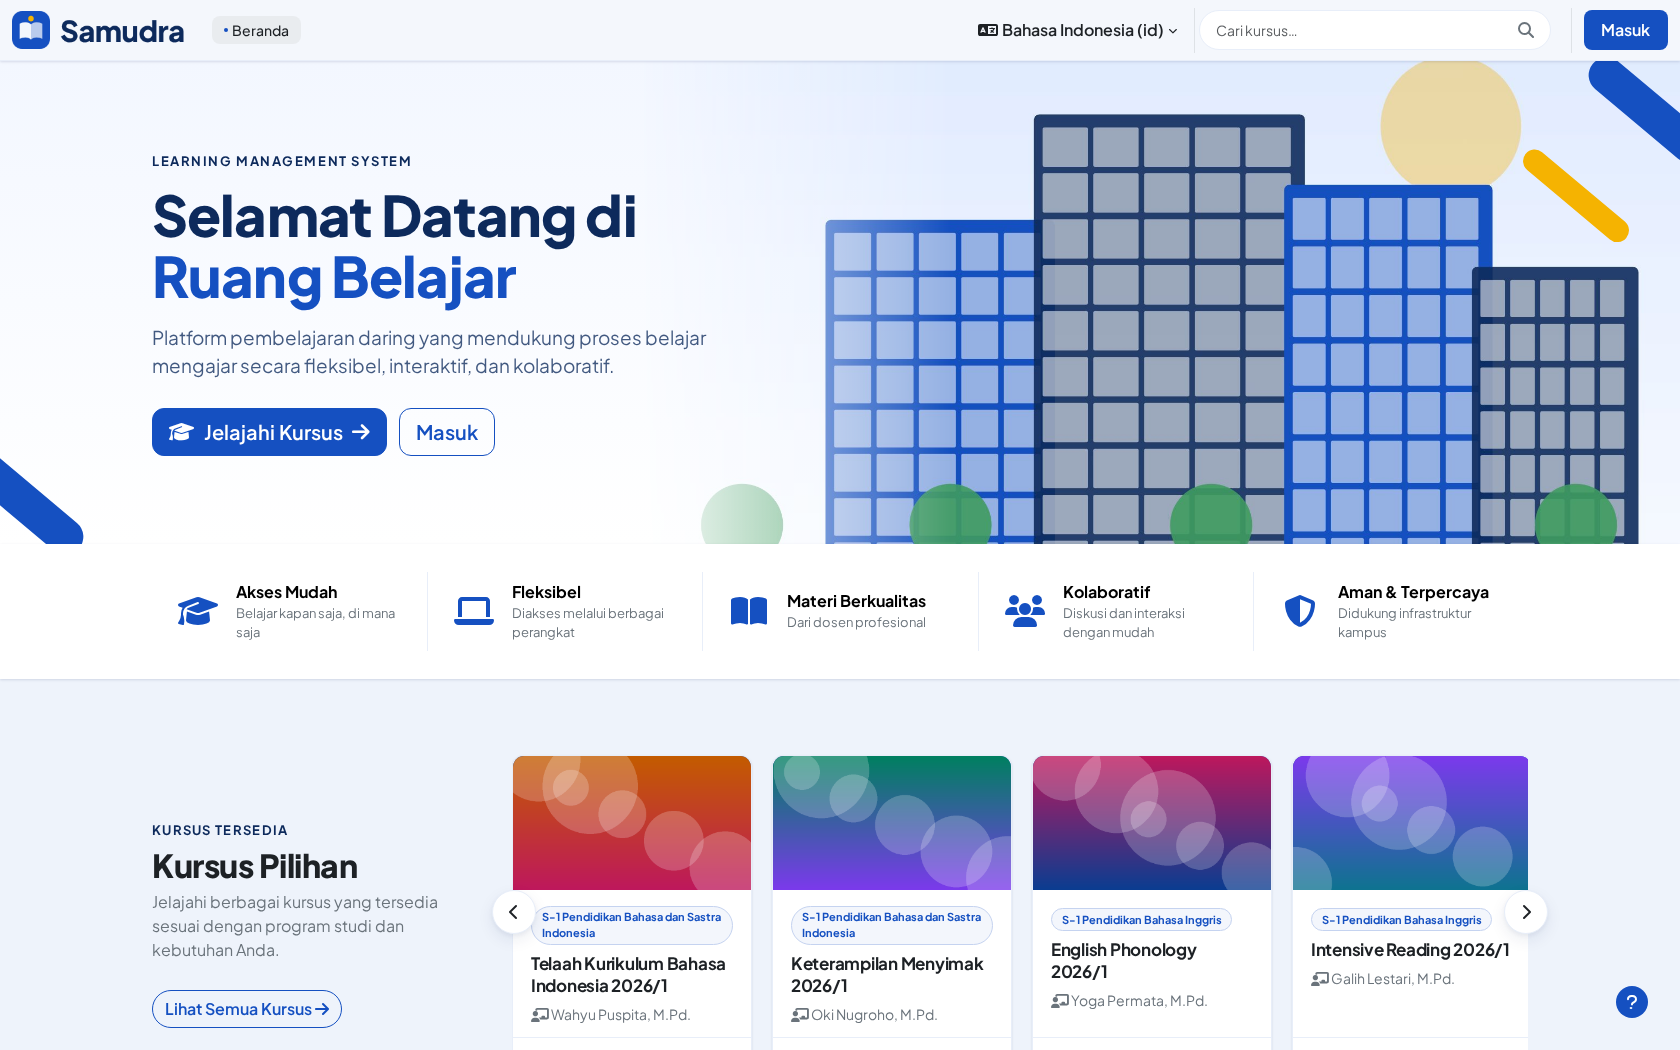Open the English Phonology 2026/1 title
This screenshot has width=1680, height=1050.
(x=1123, y=961)
